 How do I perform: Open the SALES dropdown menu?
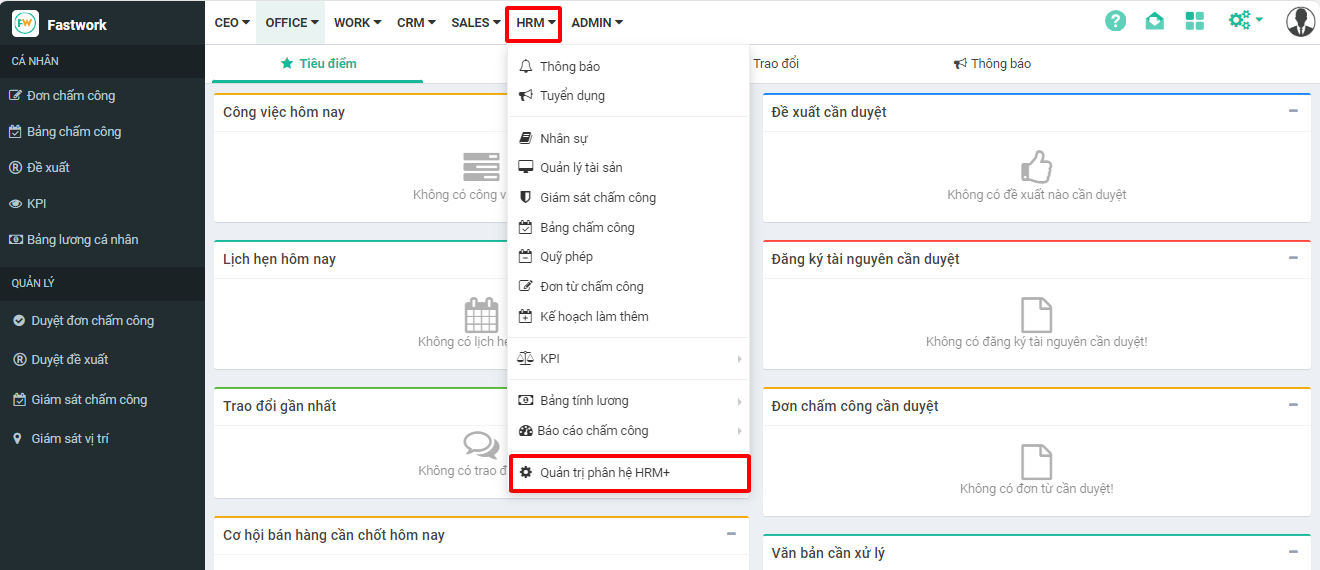[x=476, y=22]
